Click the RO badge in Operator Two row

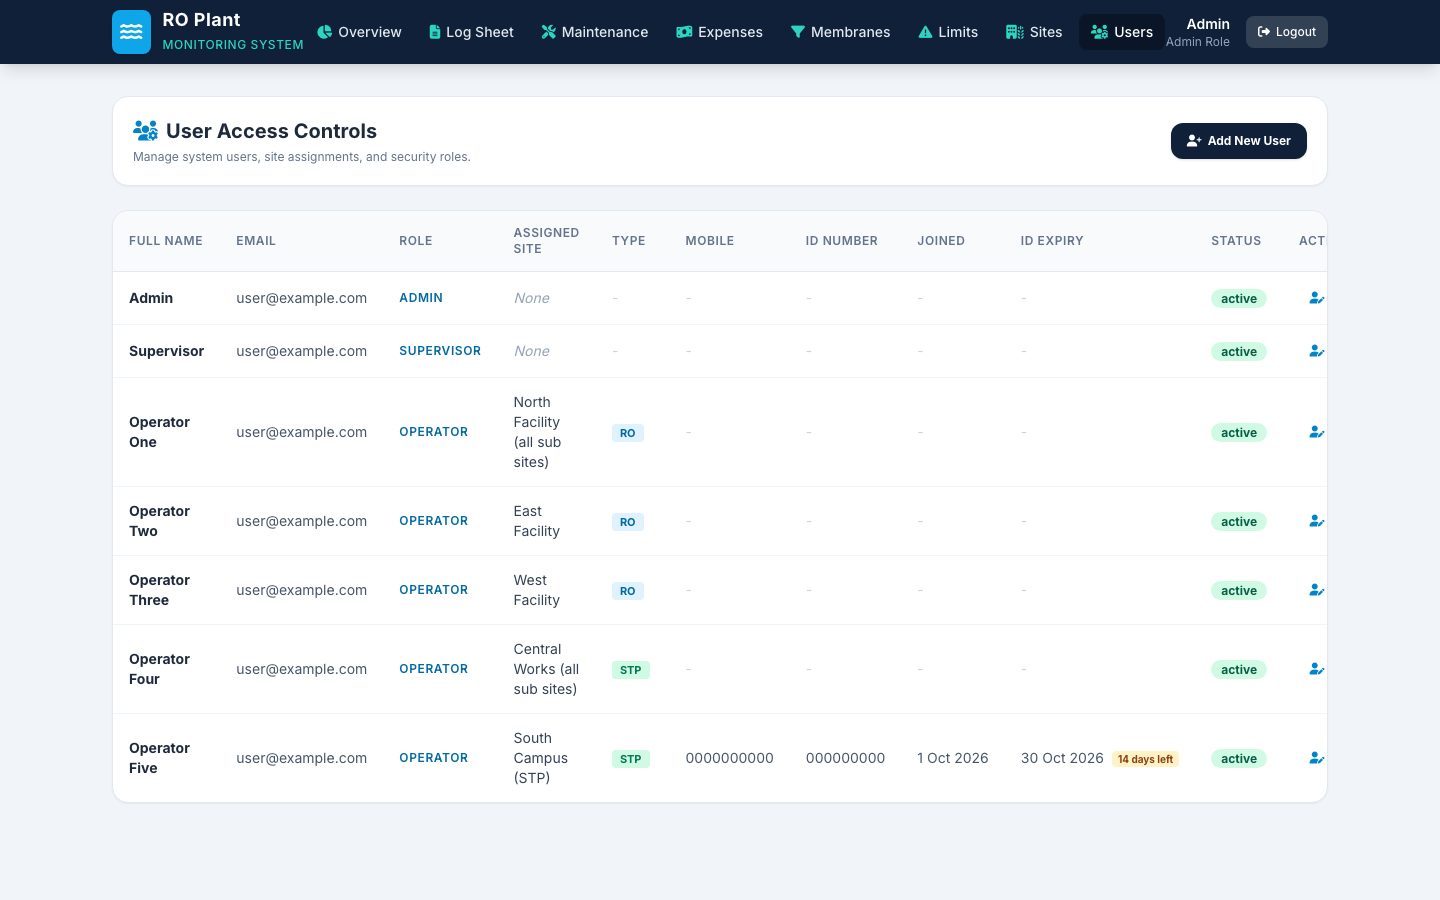point(628,522)
